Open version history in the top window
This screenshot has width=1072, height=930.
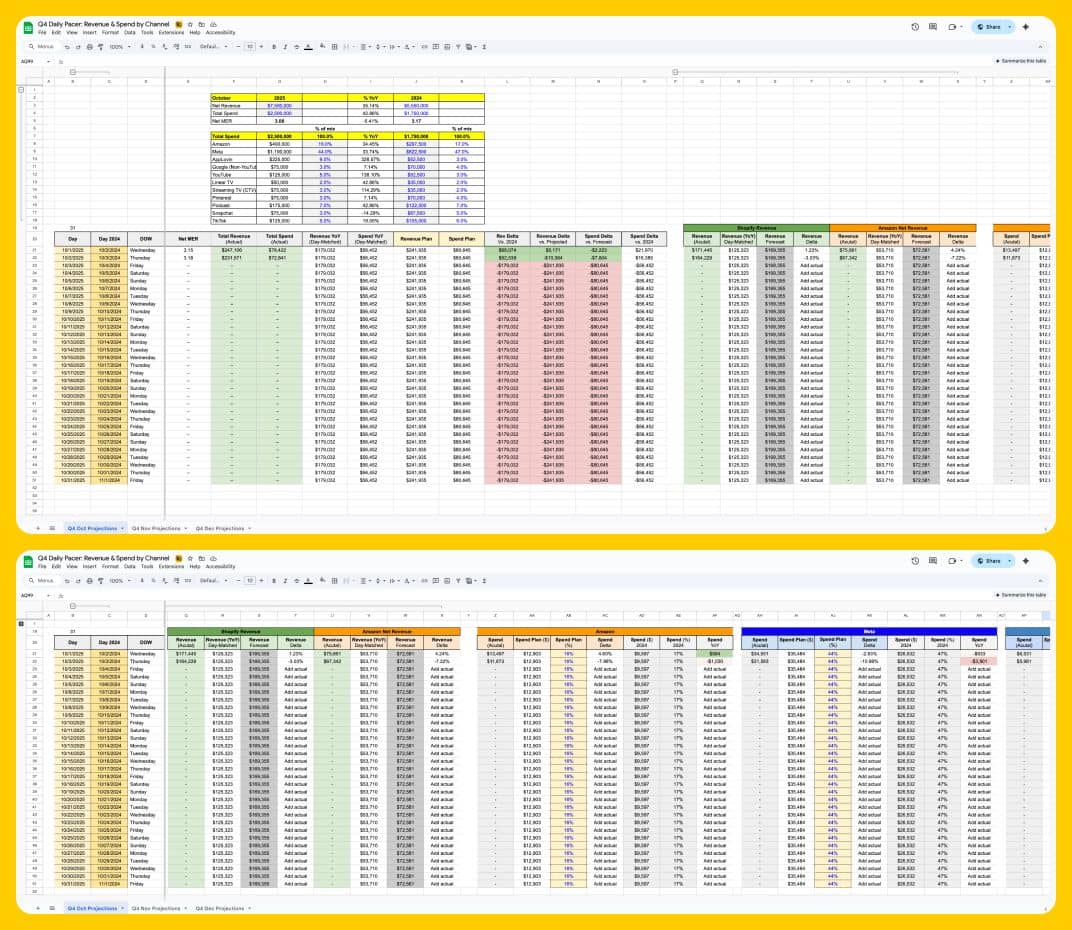(x=915, y=28)
